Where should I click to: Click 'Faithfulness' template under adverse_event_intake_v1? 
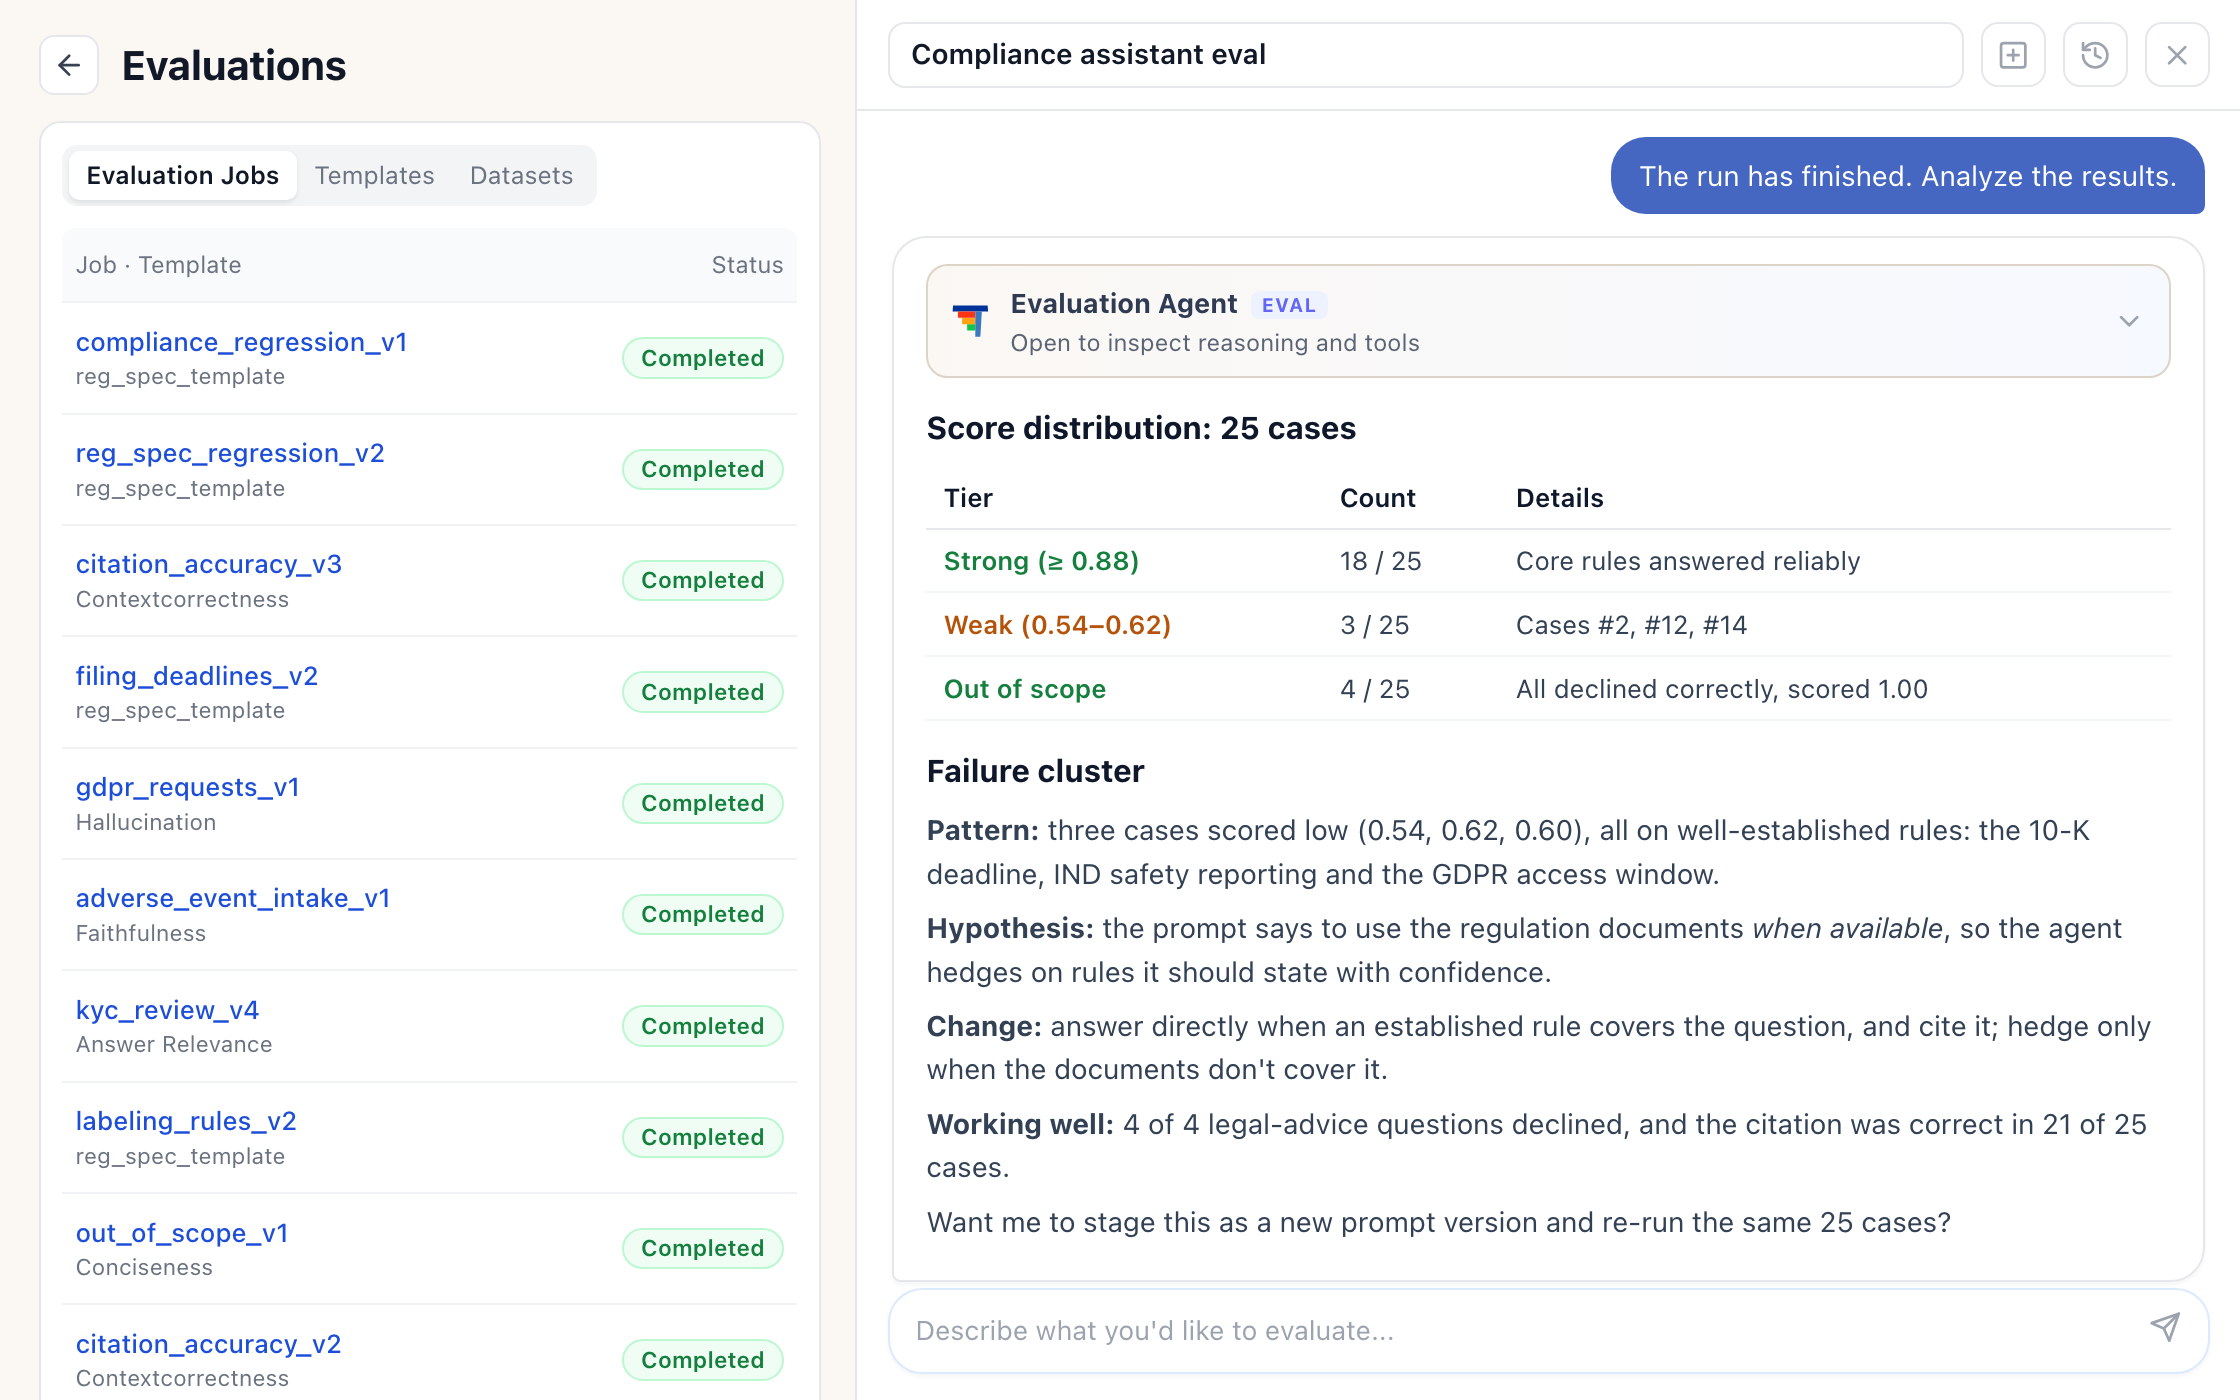coord(141,933)
